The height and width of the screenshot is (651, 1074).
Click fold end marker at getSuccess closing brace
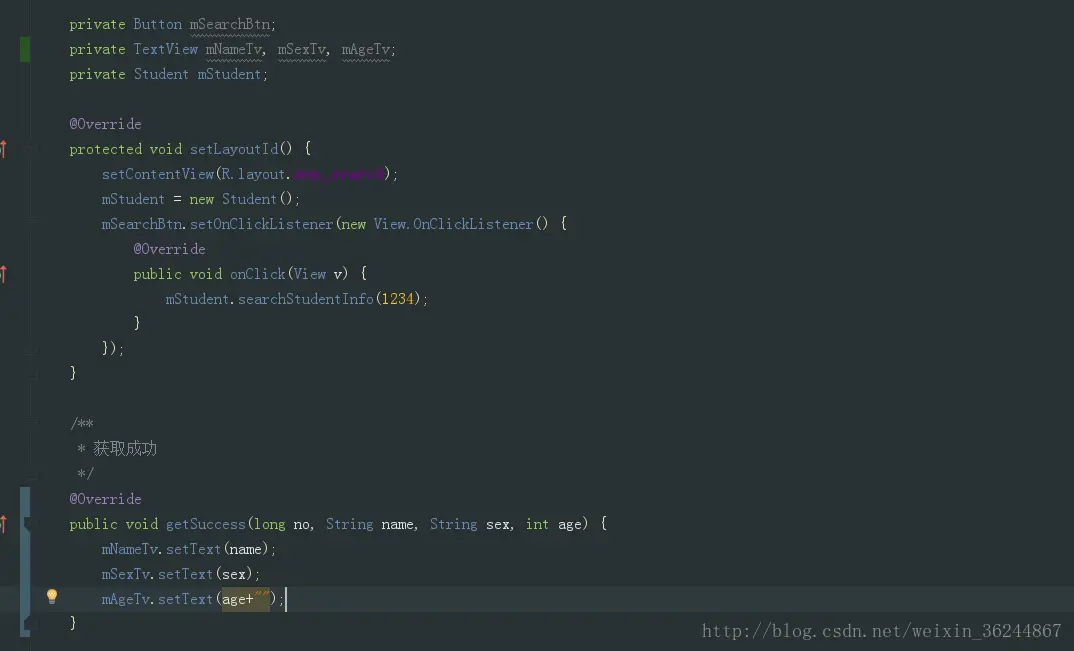click(x=27, y=623)
